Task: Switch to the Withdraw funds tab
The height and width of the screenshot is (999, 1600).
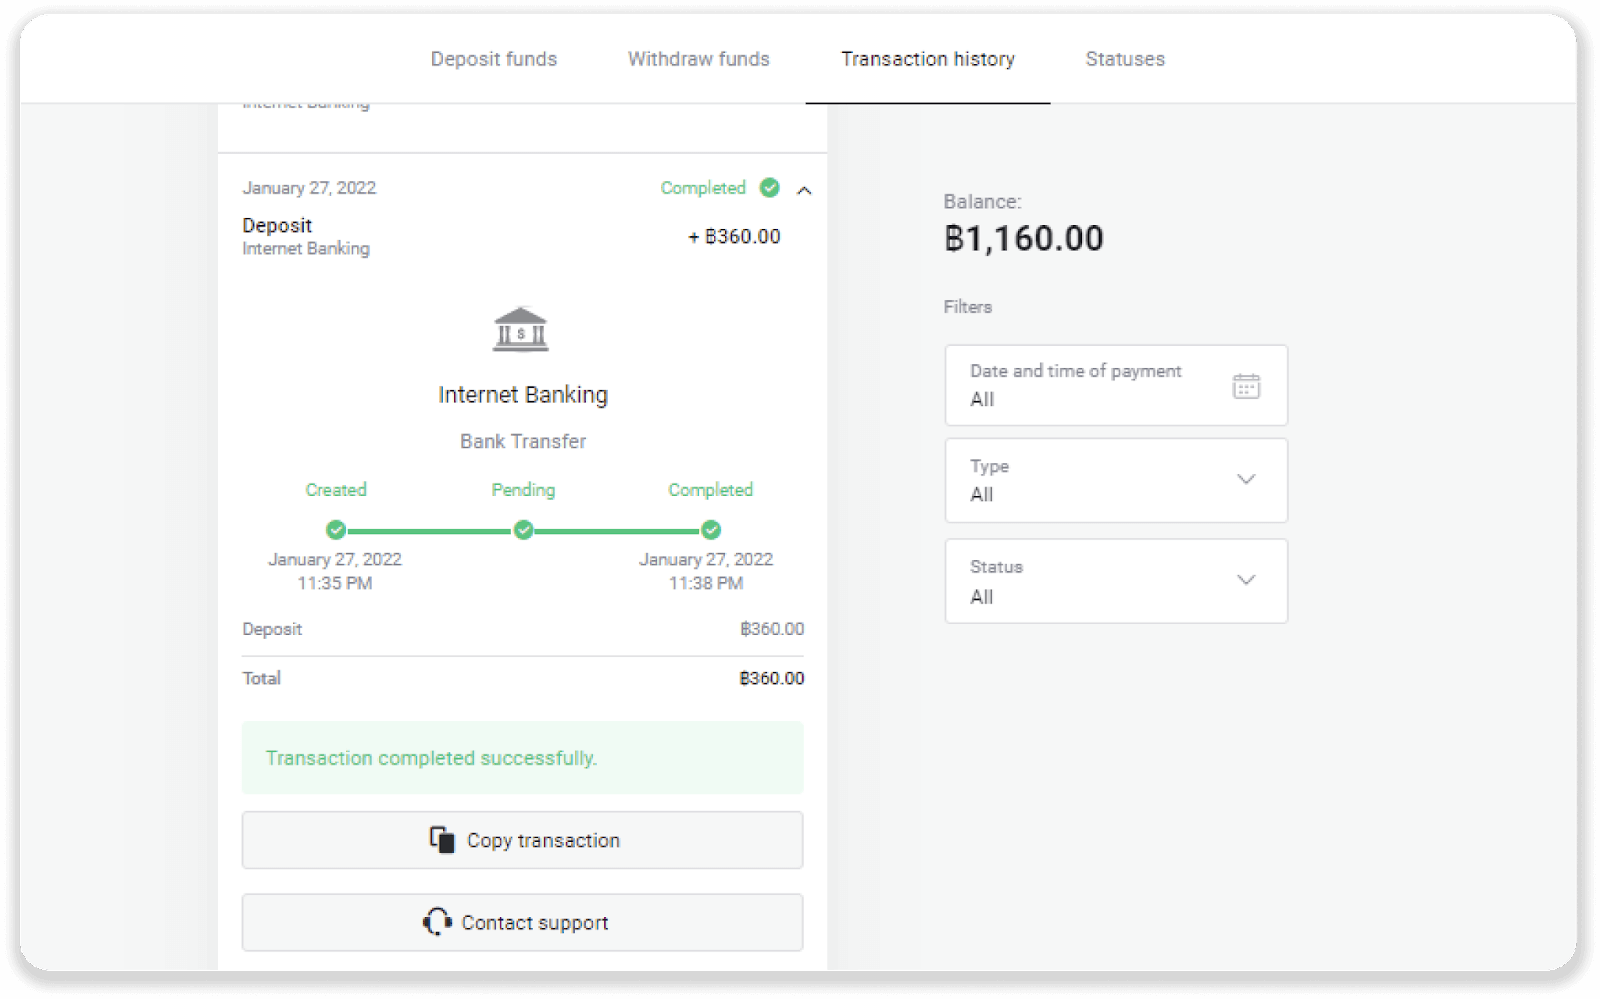Action: pyautogui.click(x=699, y=59)
